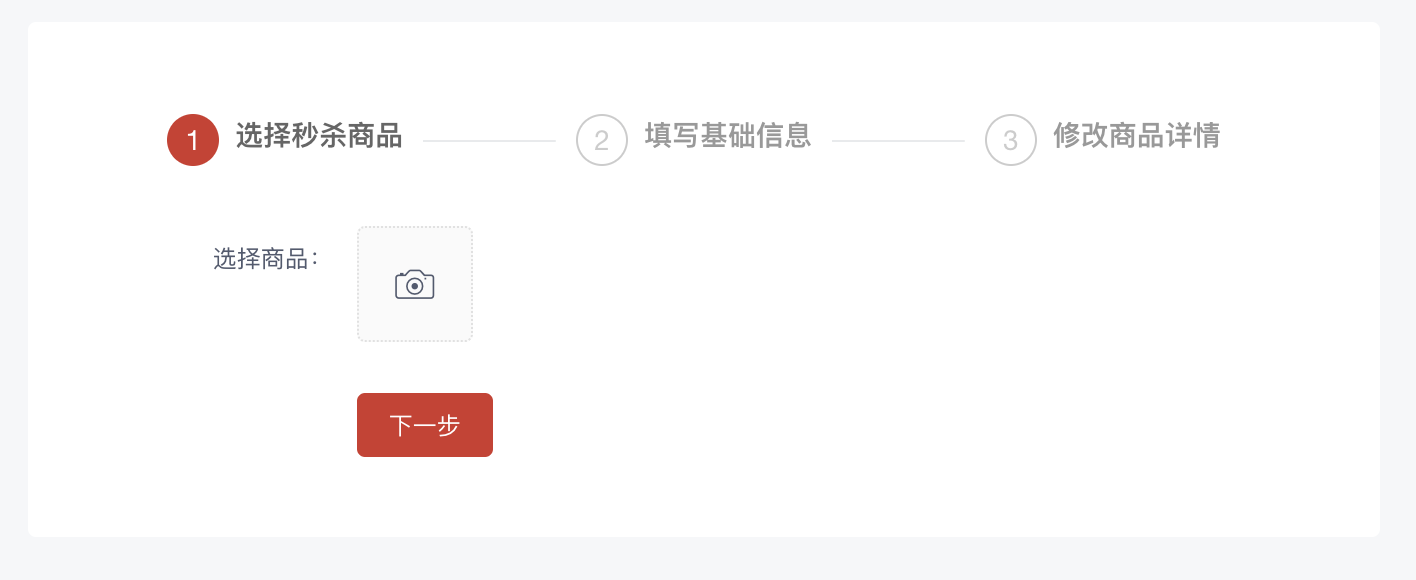Image resolution: width=1416 pixels, height=580 pixels.
Task: Click the empty white card area right of 下一步
Action: tap(900, 425)
